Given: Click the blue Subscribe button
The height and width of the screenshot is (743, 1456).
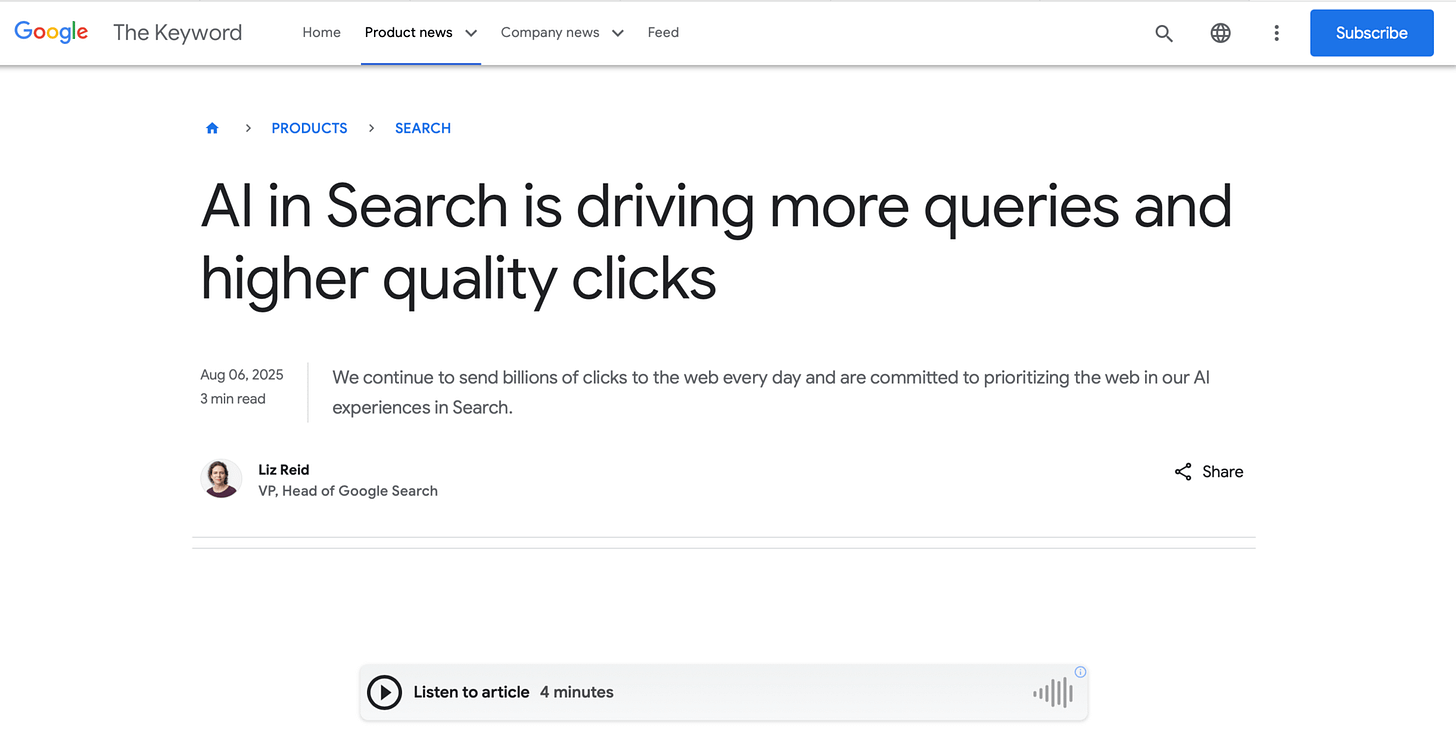Looking at the screenshot, I should (1371, 33).
